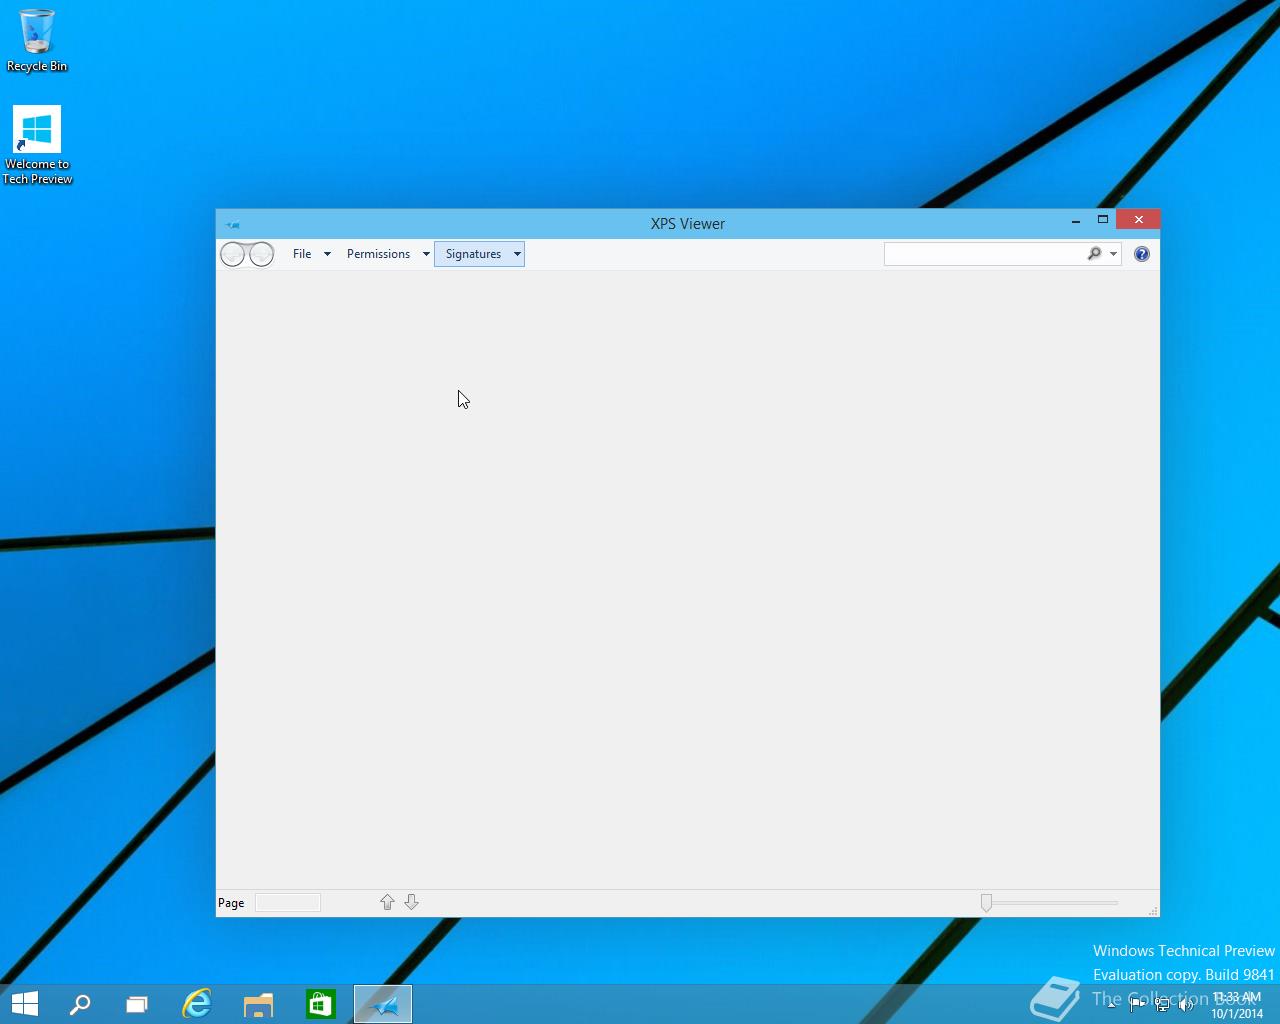Open the File menu
Image resolution: width=1280 pixels, height=1024 pixels.
[x=302, y=254]
